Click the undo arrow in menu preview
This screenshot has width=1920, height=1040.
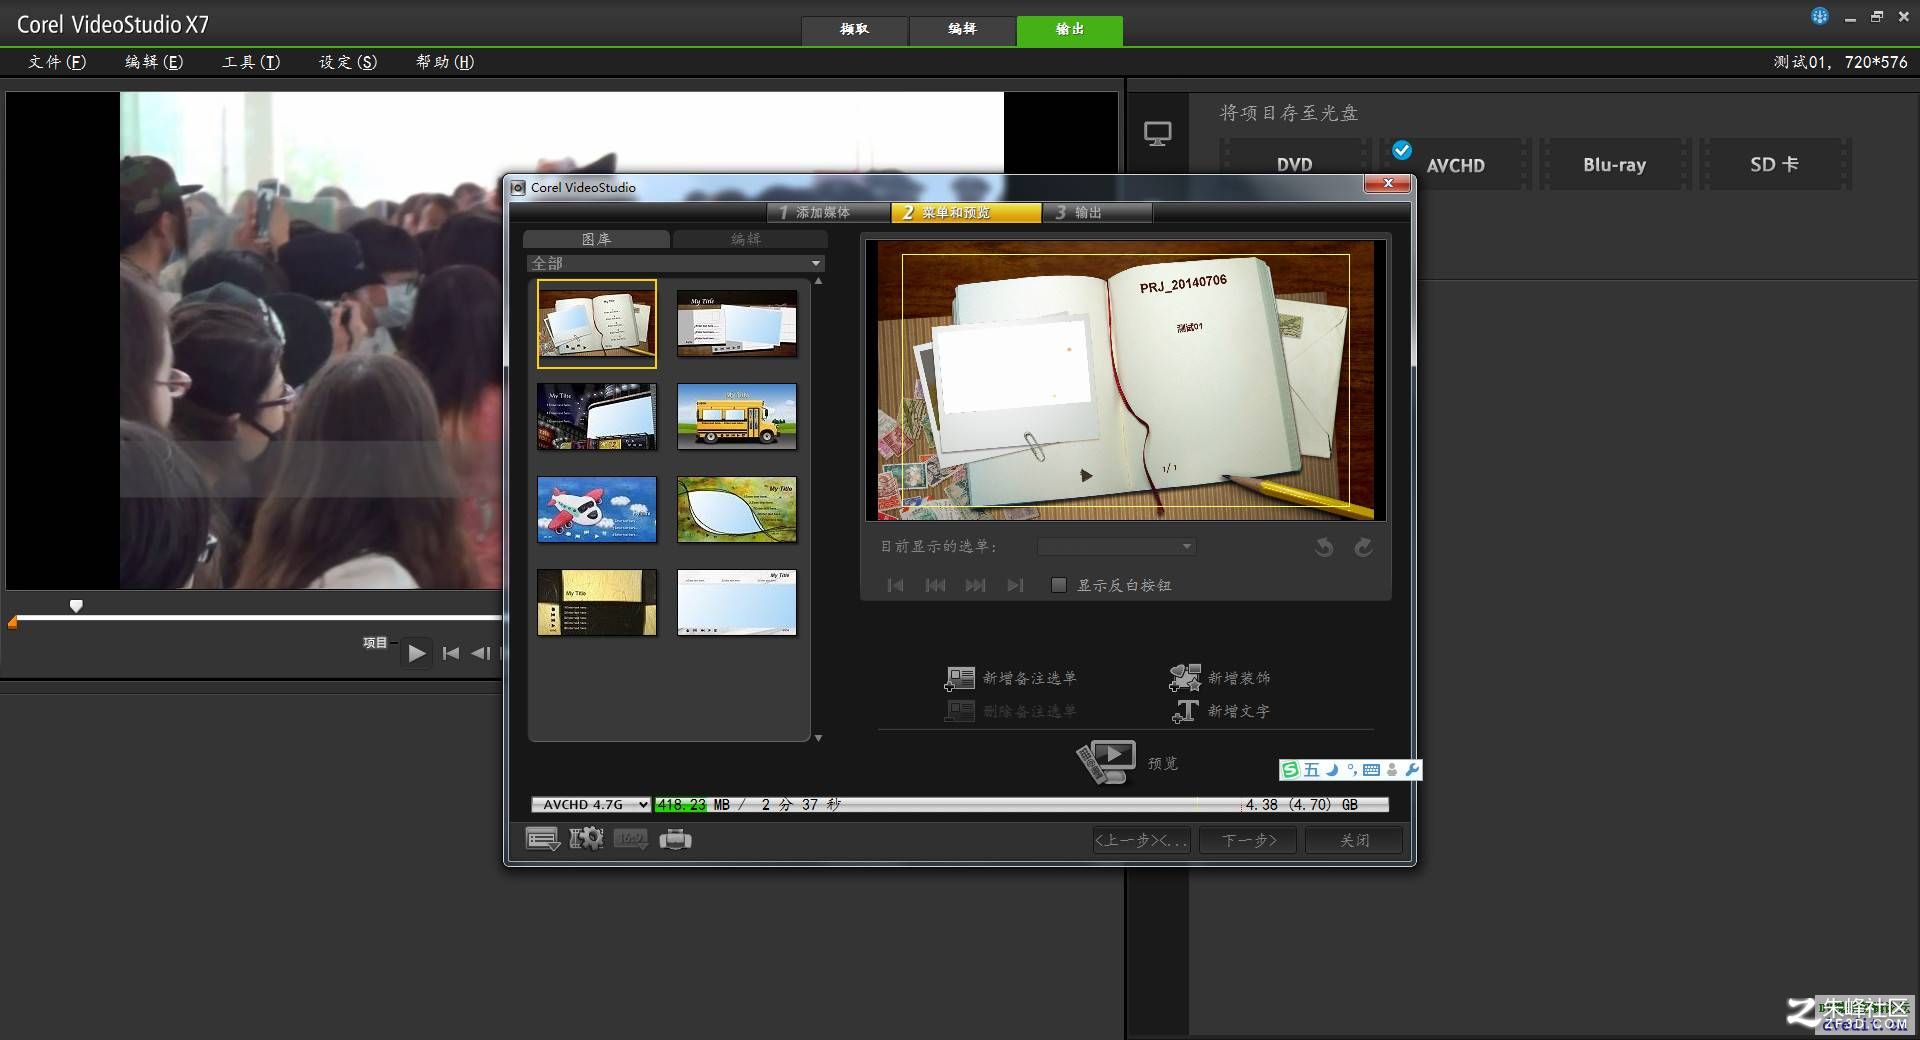[x=1324, y=547]
